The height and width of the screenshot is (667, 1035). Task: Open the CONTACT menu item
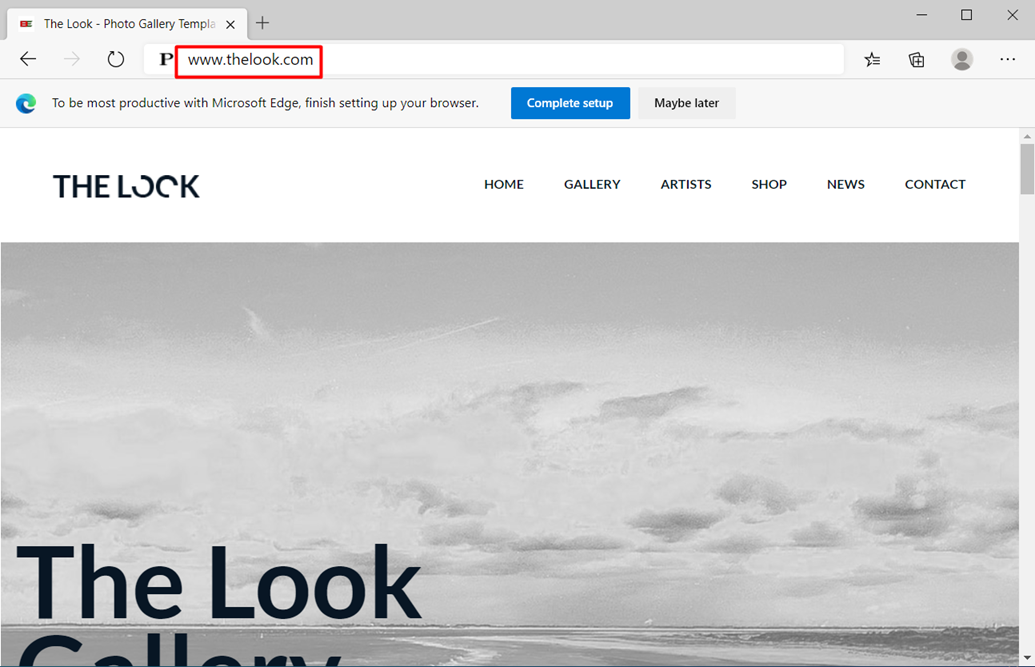pyautogui.click(x=935, y=184)
